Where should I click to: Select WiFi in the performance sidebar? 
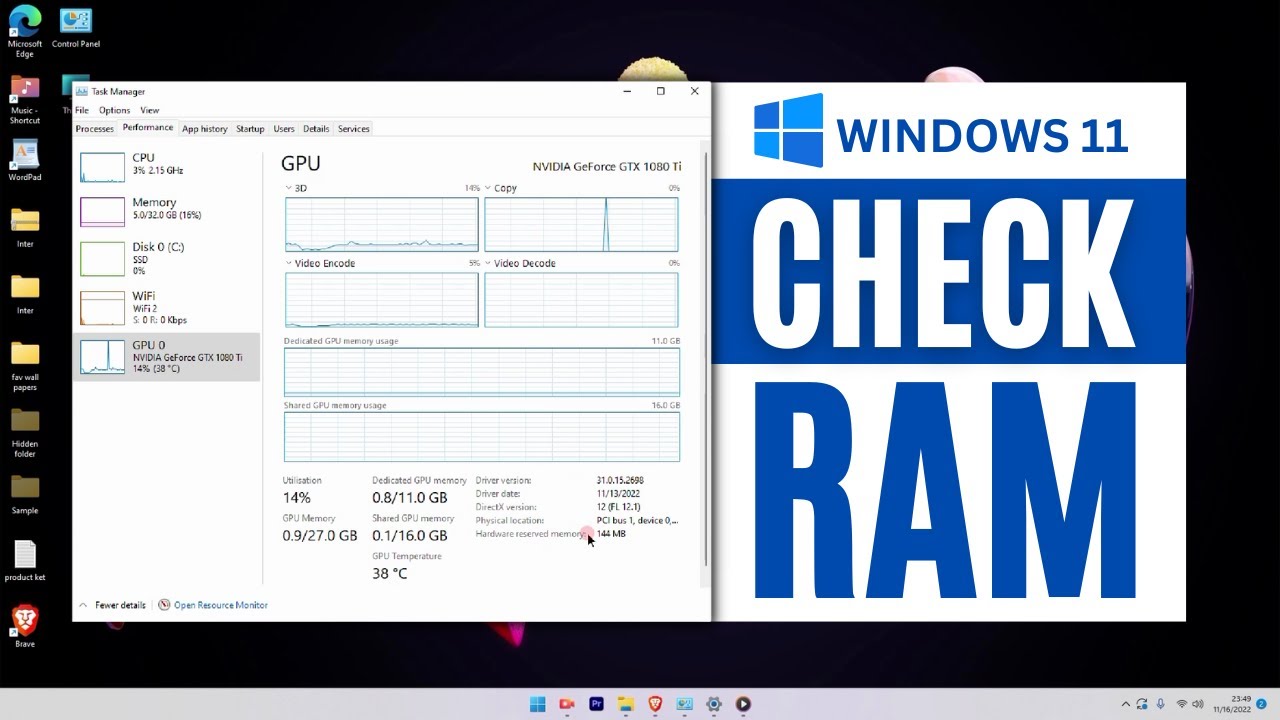pos(167,308)
